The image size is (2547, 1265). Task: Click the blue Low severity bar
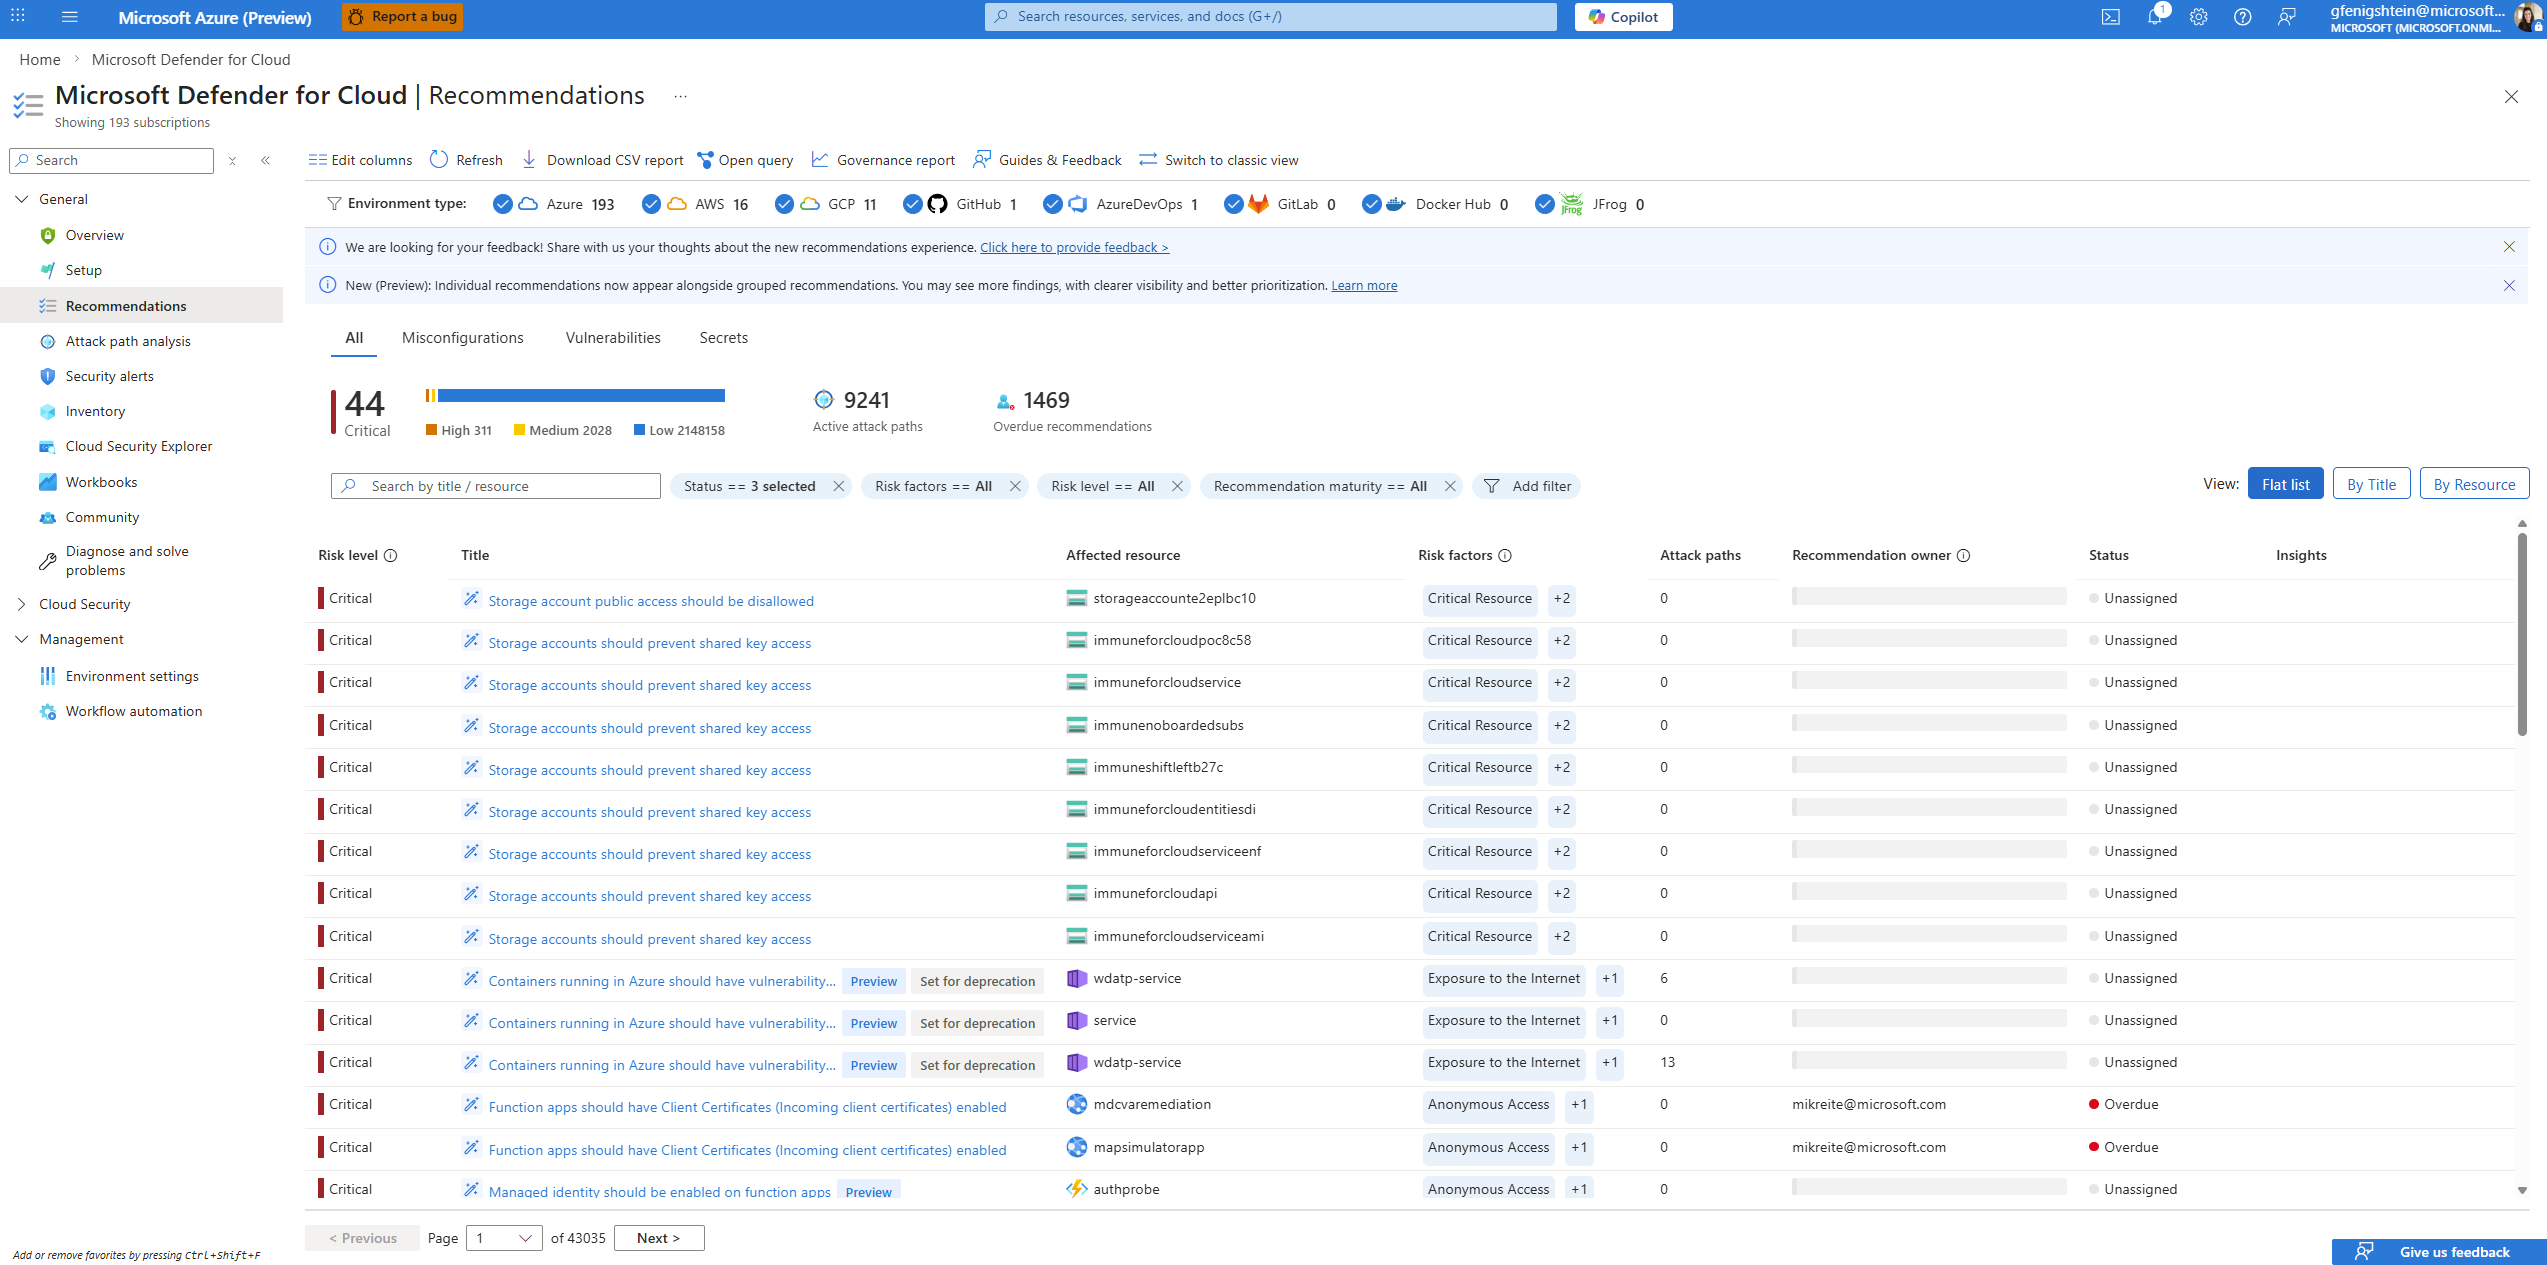pyautogui.click(x=581, y=396)
